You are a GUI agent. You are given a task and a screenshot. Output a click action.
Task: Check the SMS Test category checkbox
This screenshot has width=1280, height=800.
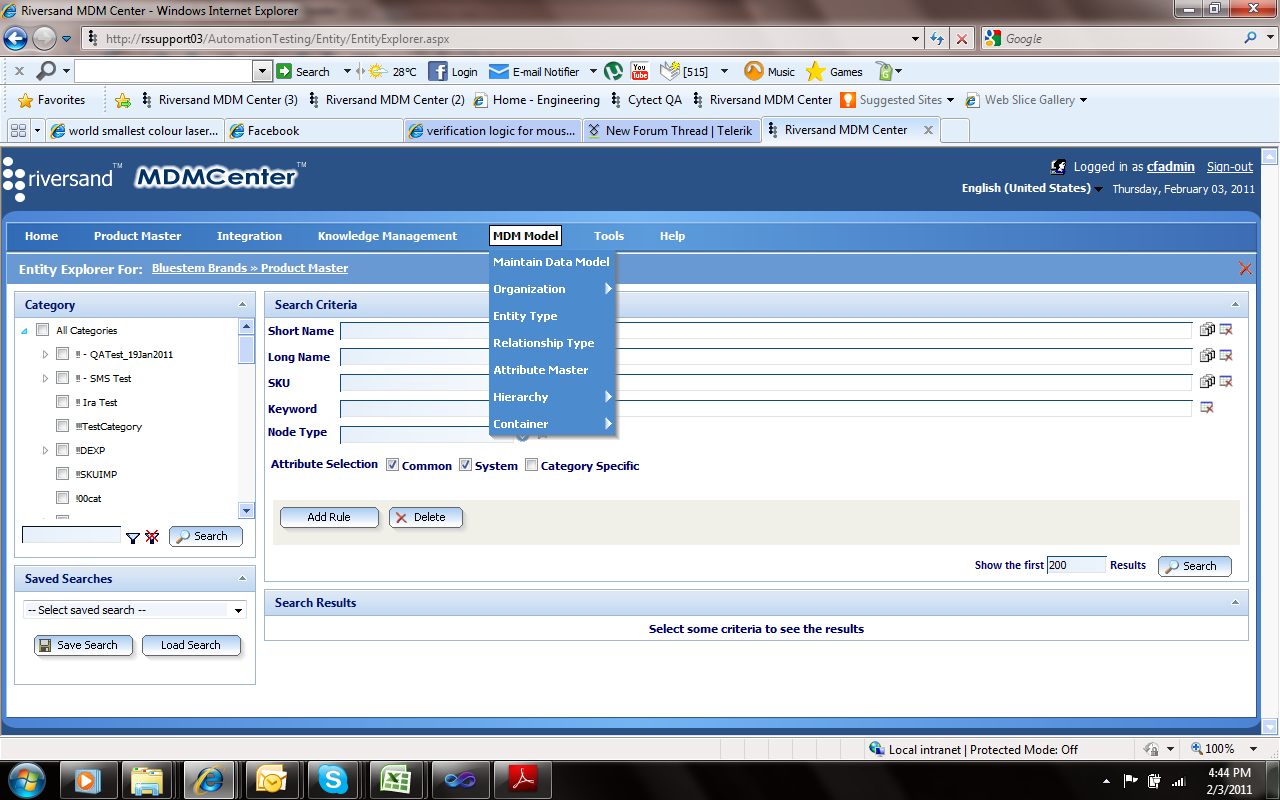click(x=63, y=378)
